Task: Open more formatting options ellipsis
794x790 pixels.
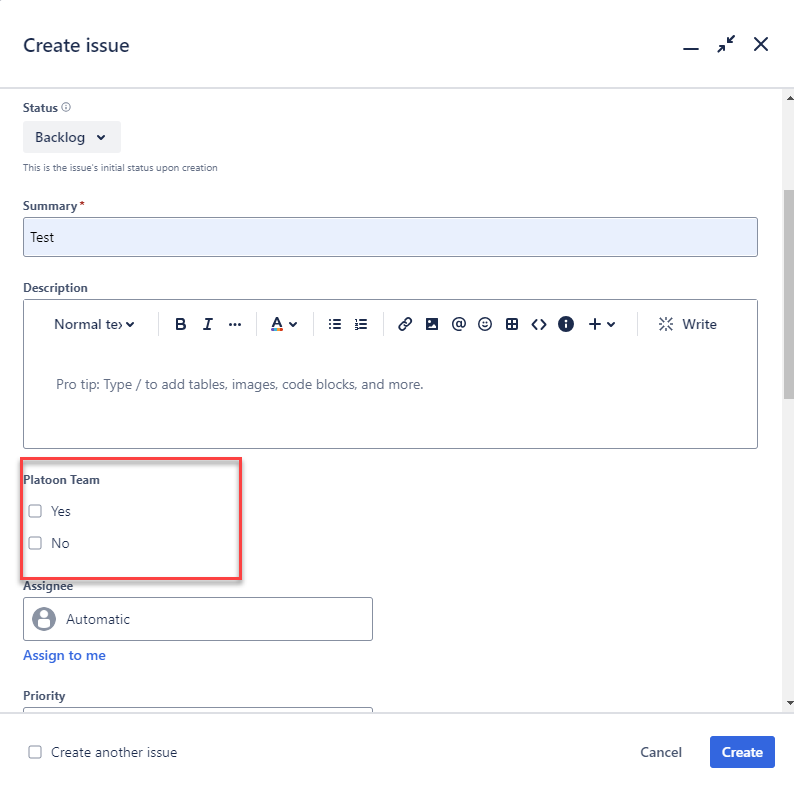Action: [x=235, y=324]
